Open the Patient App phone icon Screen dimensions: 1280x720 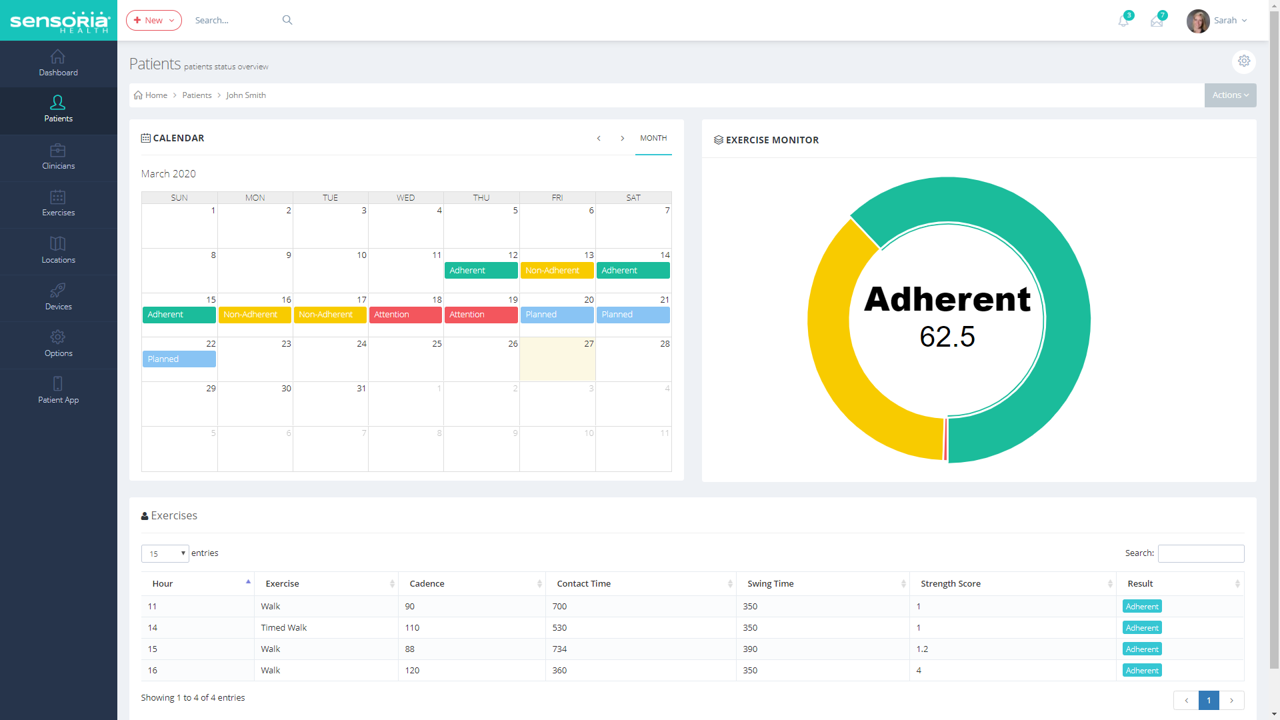pyautogui.click(x=58, y=384)
